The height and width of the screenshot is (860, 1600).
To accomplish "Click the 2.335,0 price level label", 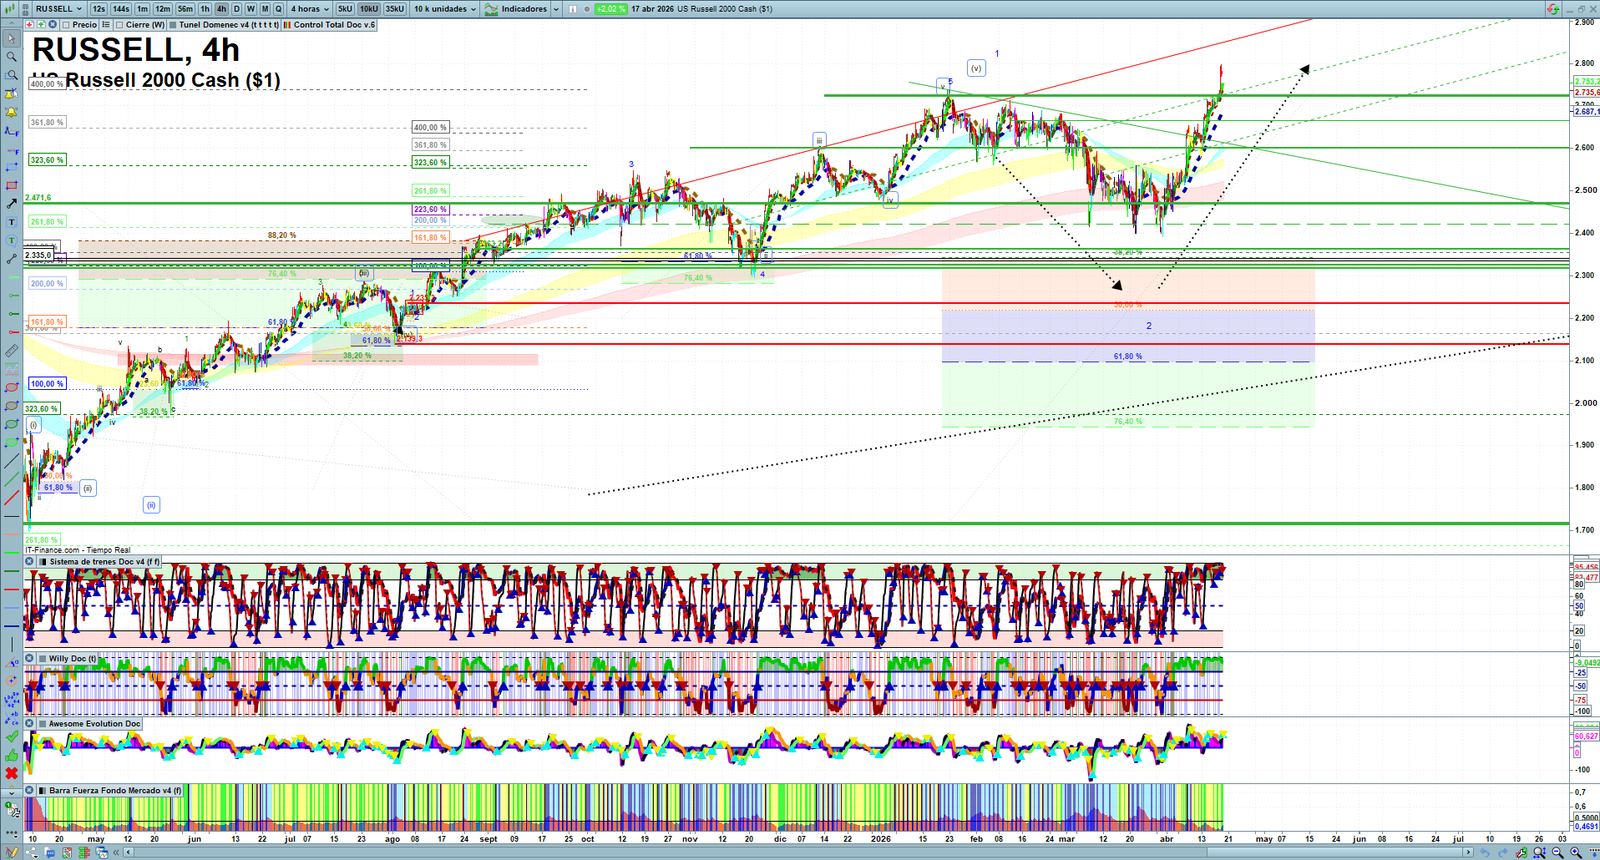I will (39, 255).
